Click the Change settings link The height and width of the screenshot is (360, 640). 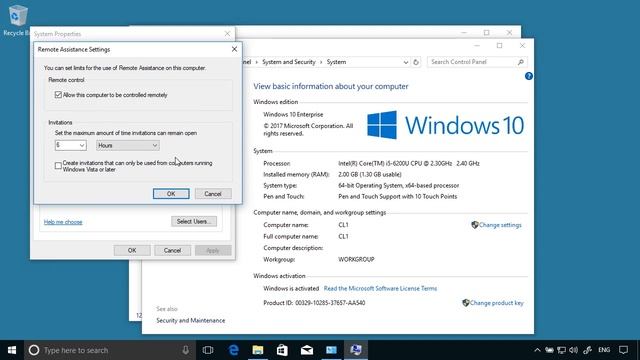(x=500, y=225)
